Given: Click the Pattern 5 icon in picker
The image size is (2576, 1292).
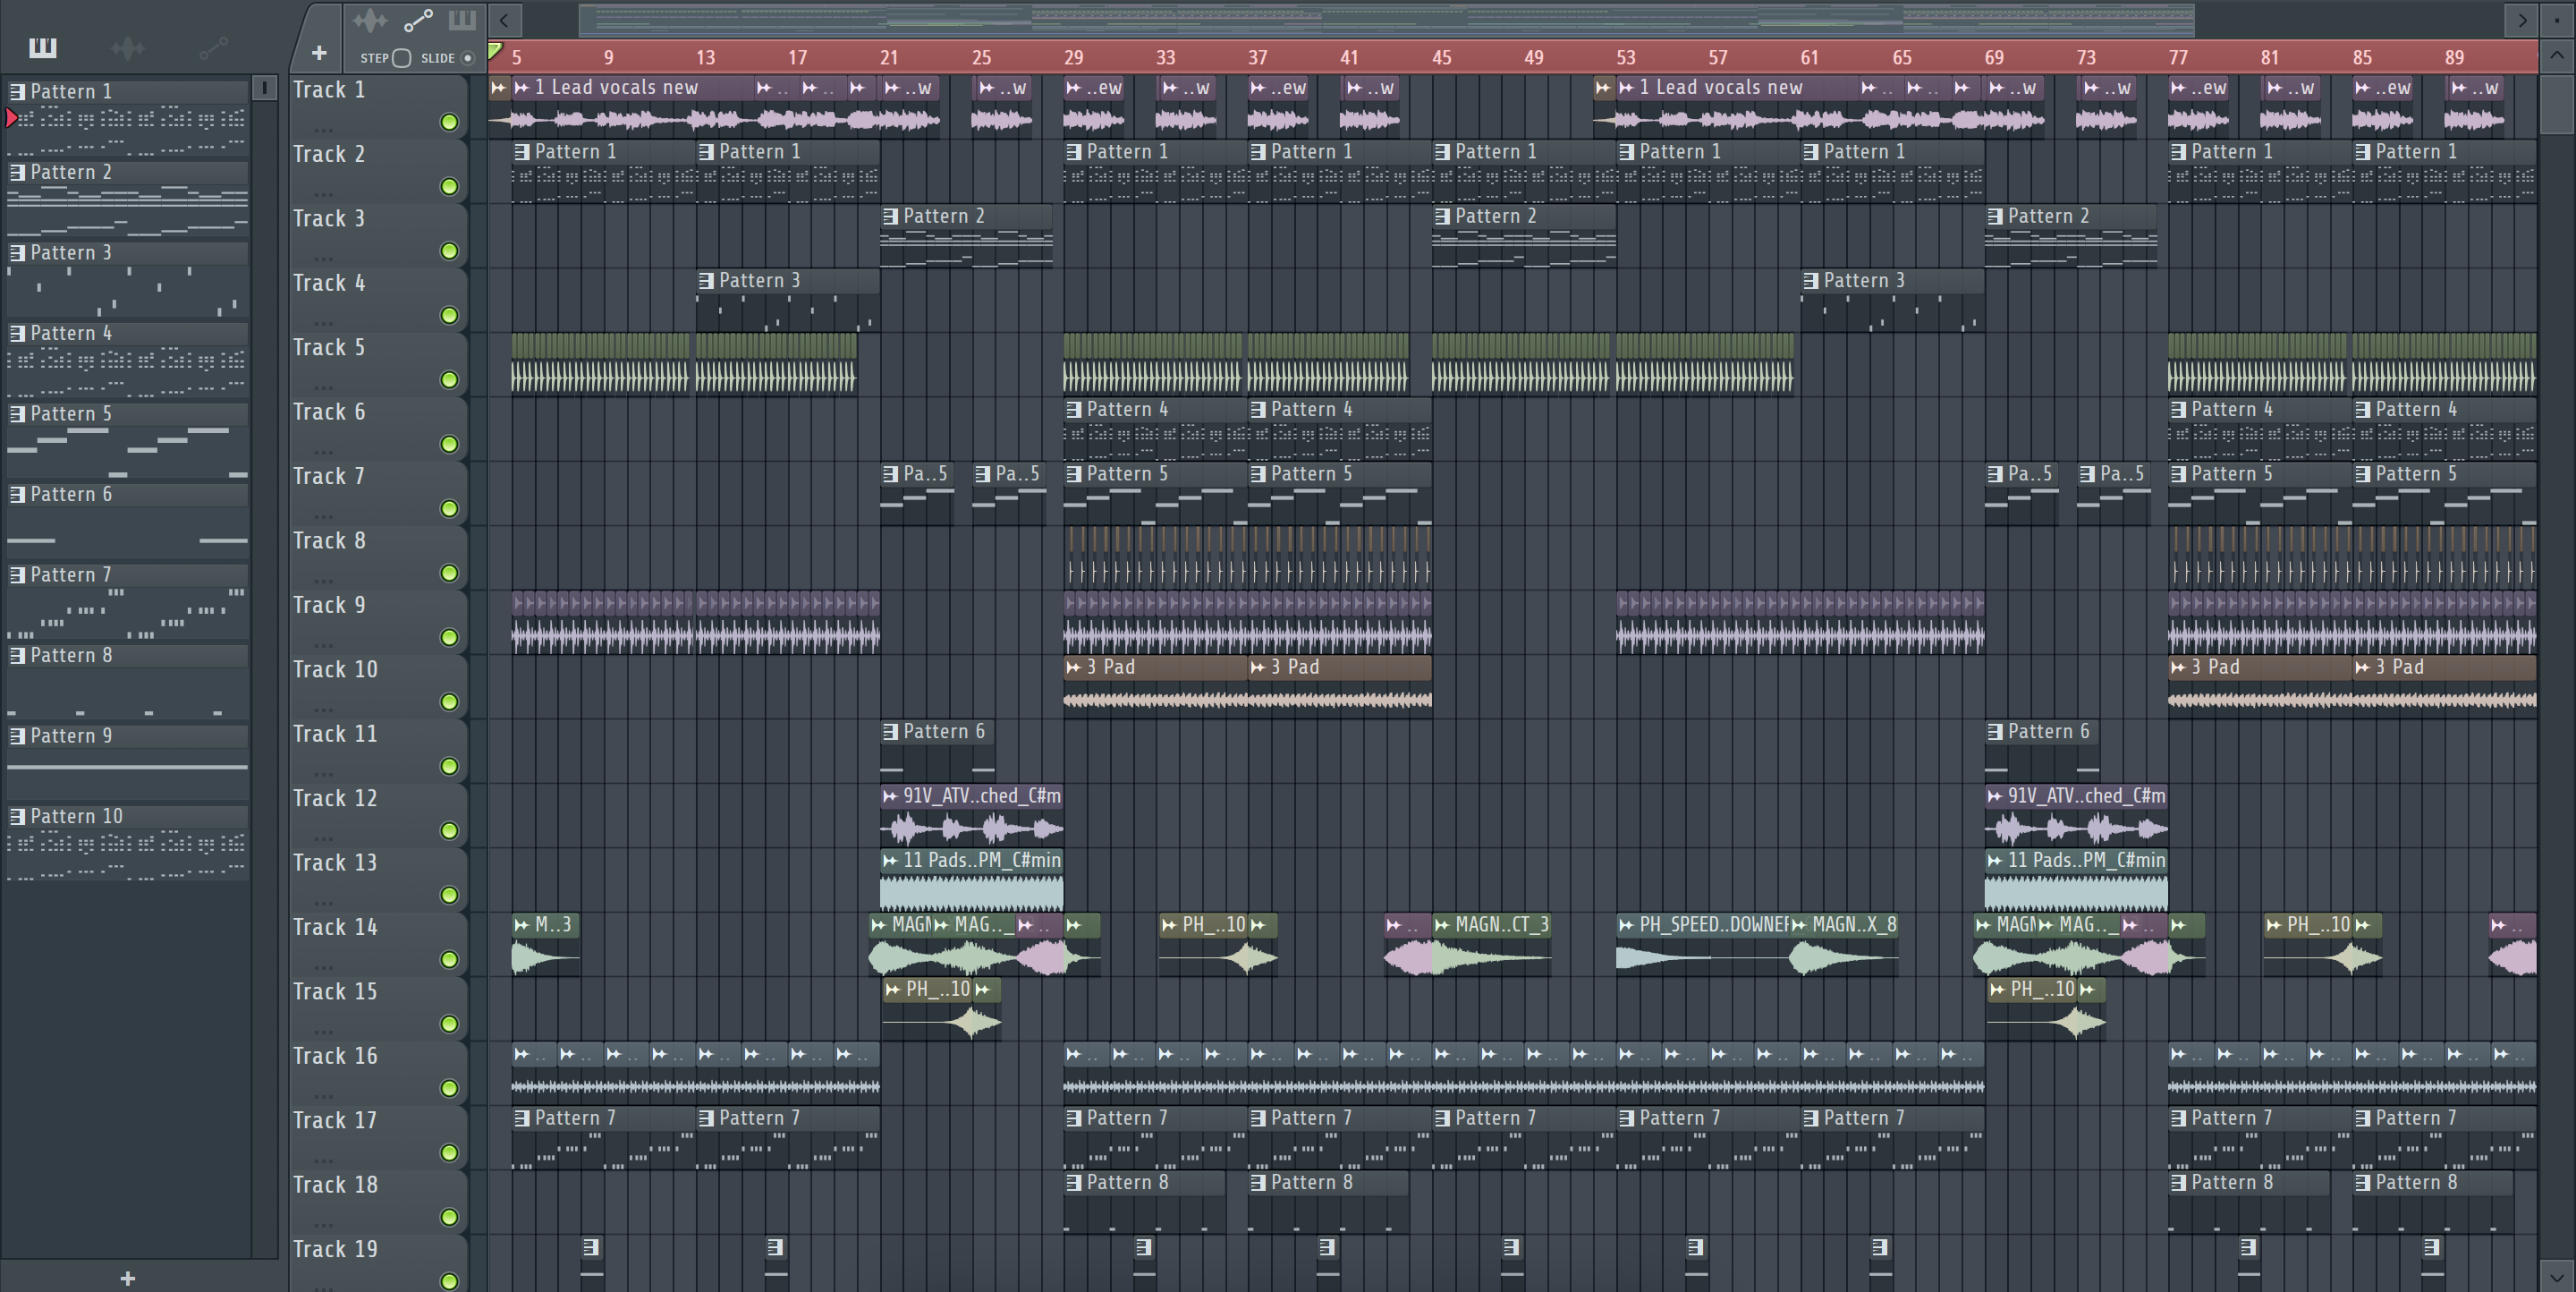Looking at the screenshot, I should 17,413.
